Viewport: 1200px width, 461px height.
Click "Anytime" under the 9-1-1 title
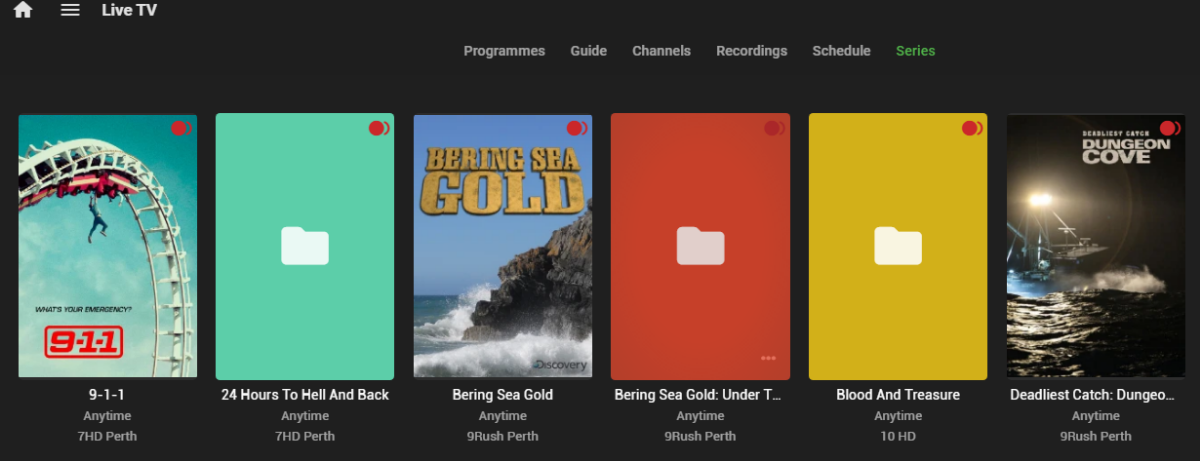point(107,416)
